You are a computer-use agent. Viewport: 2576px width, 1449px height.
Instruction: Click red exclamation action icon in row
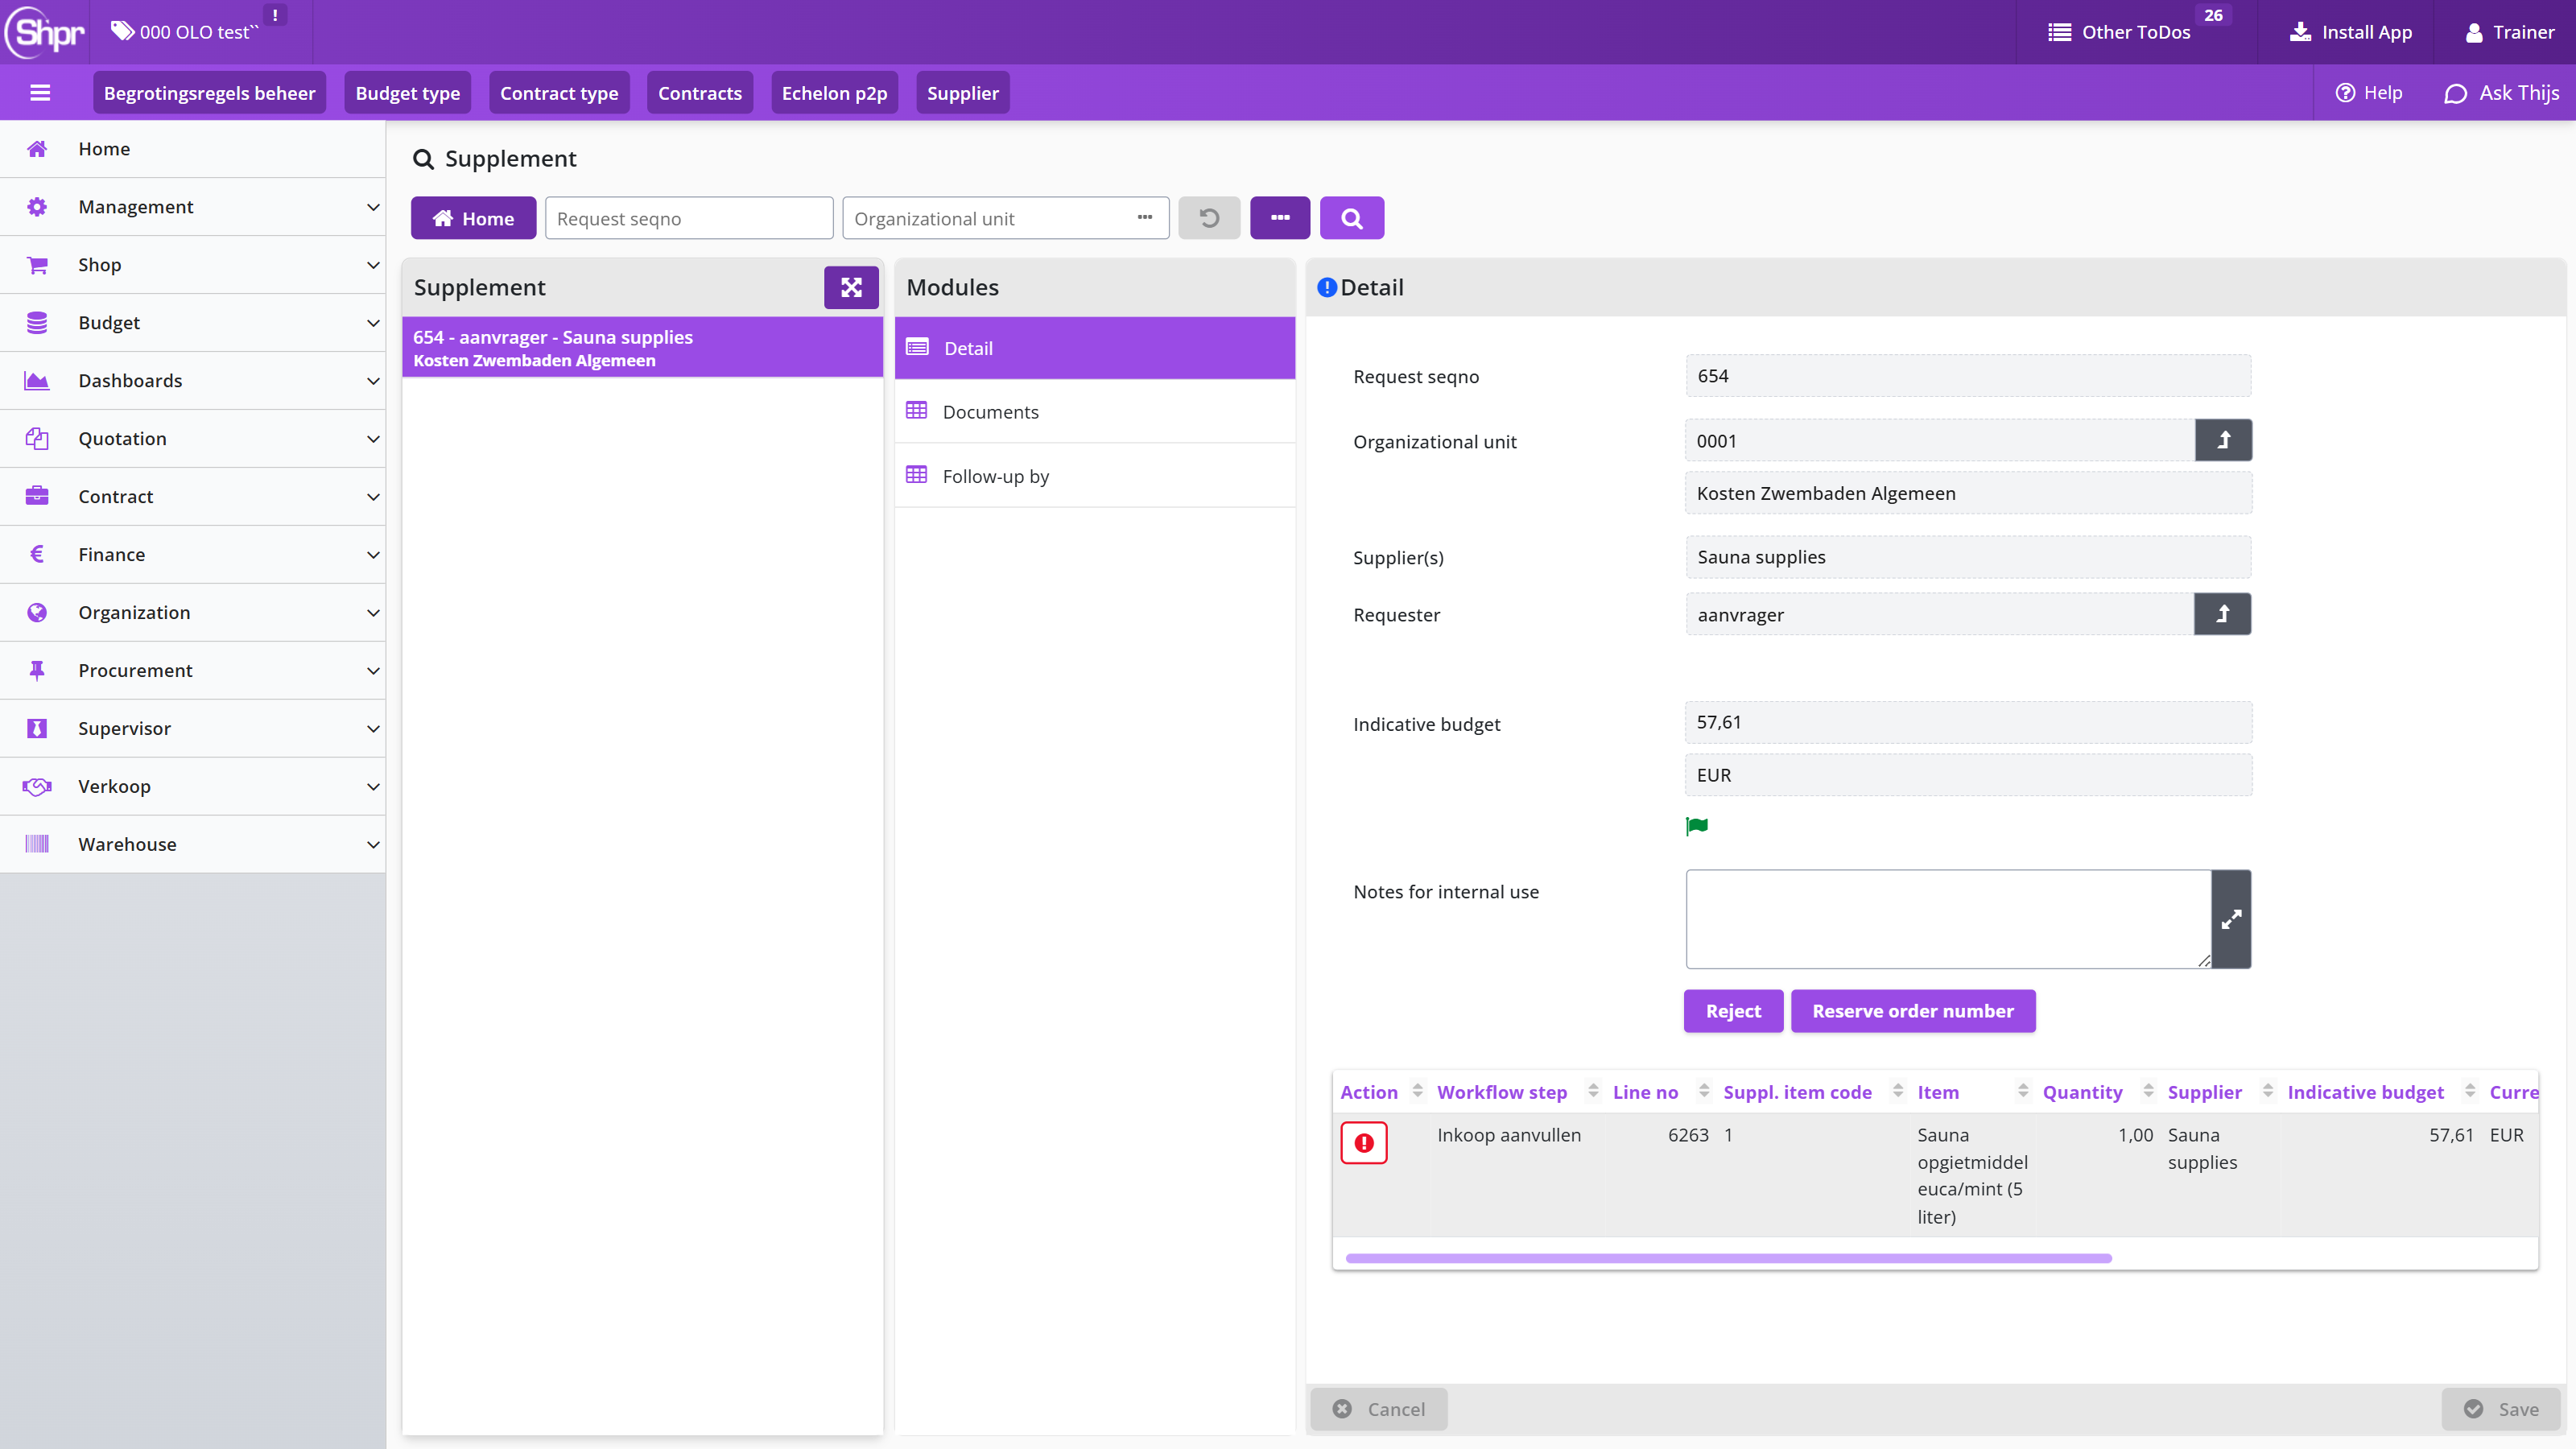point(1364,1143)
